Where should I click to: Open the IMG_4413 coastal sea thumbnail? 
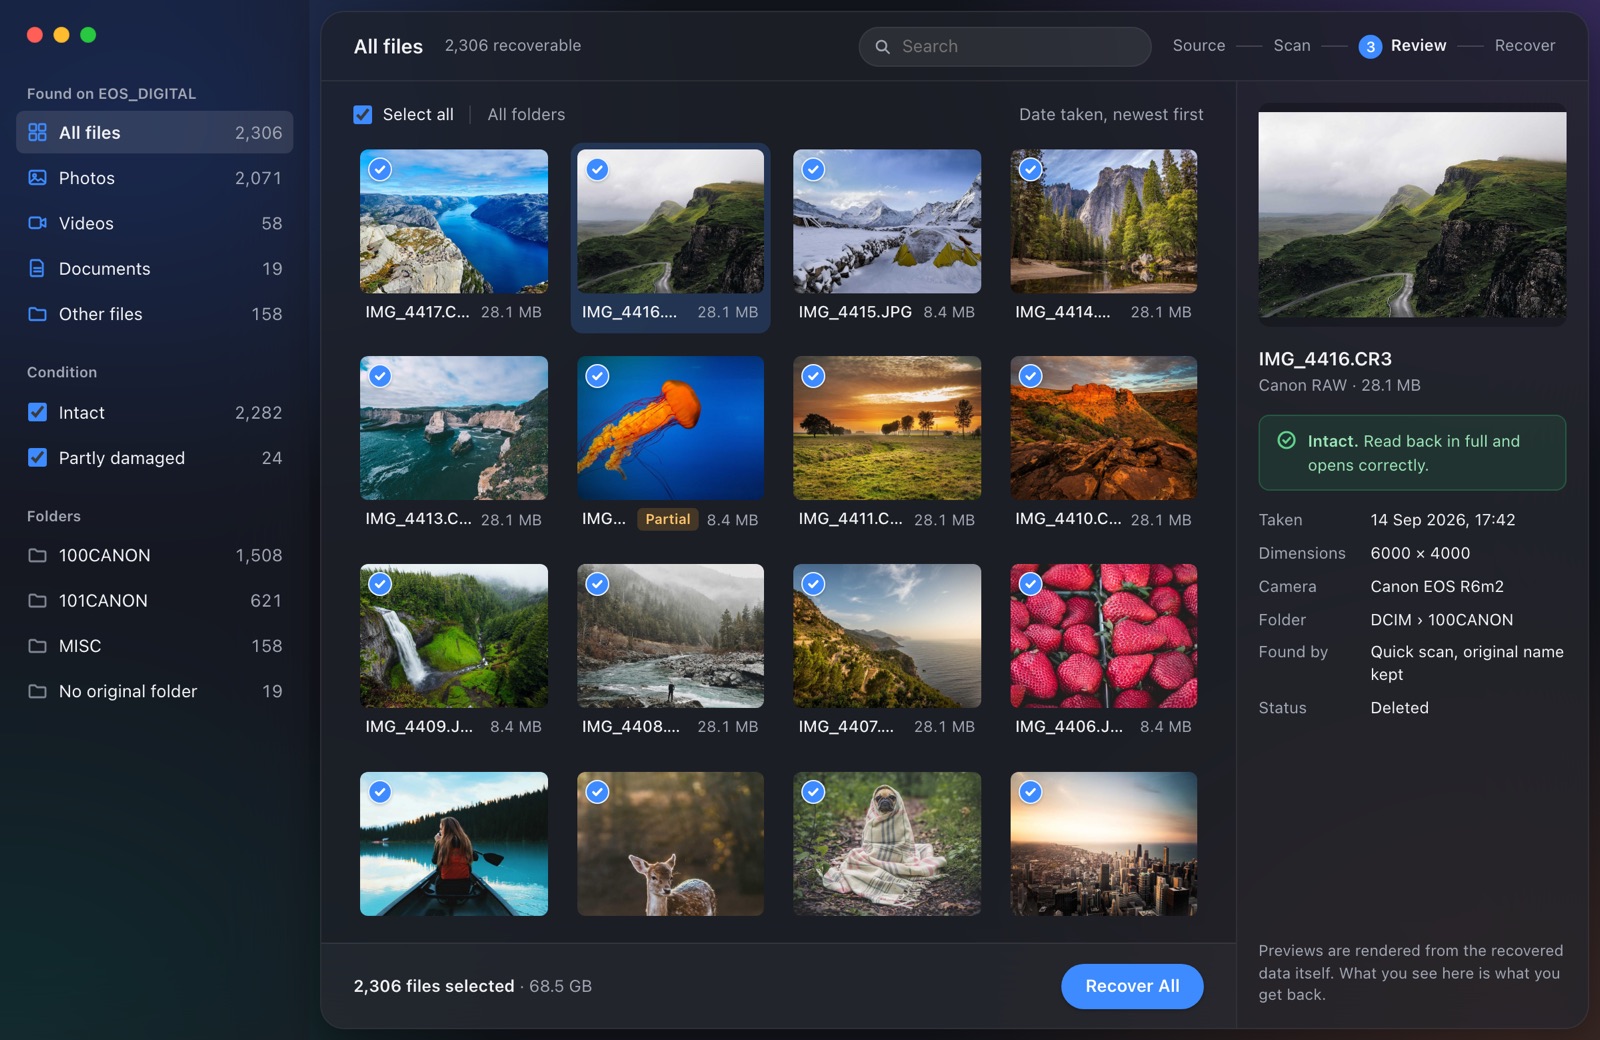454,428
